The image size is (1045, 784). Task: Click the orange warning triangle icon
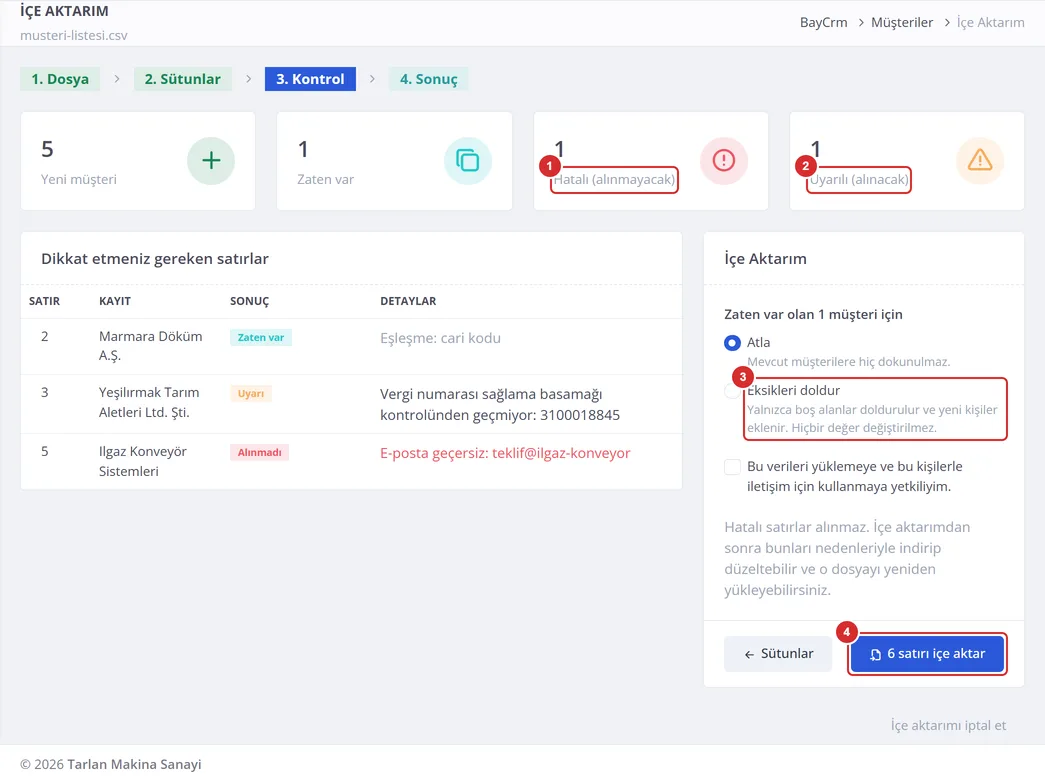pyautogui.click(x=980, y=161)
